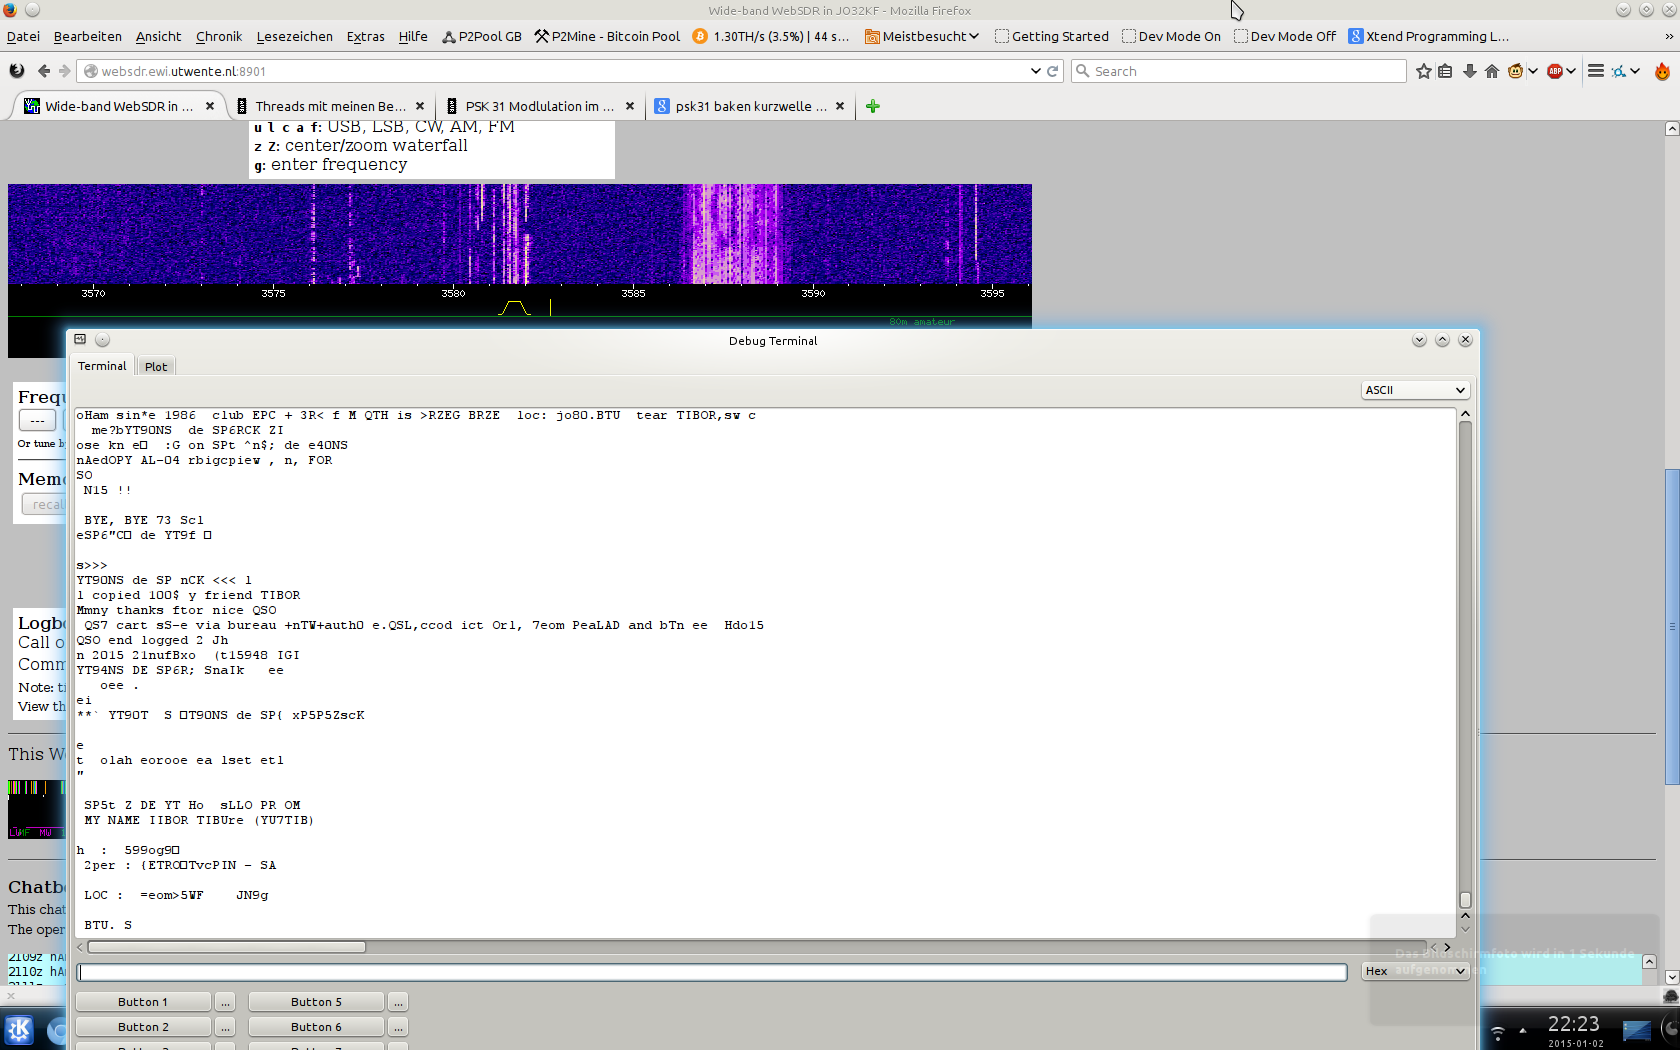Screen dimensions: 1680x1050
Task: Click the Greasemonkey monkey icon
Action: click(x=1516, y=71)
